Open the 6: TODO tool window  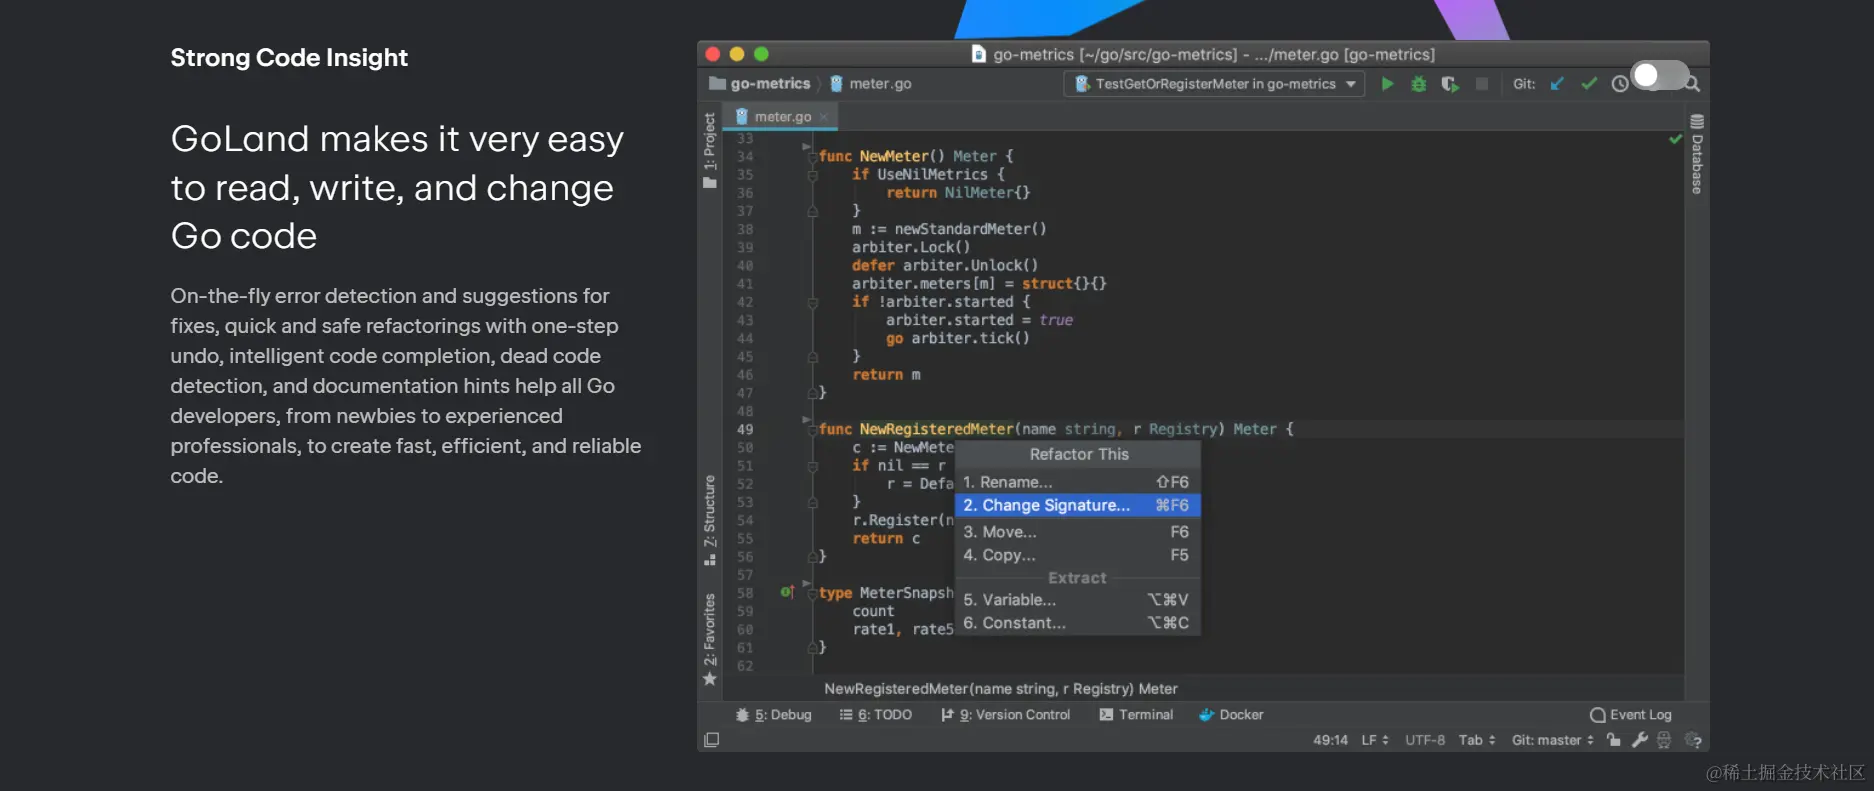(875, 715)
